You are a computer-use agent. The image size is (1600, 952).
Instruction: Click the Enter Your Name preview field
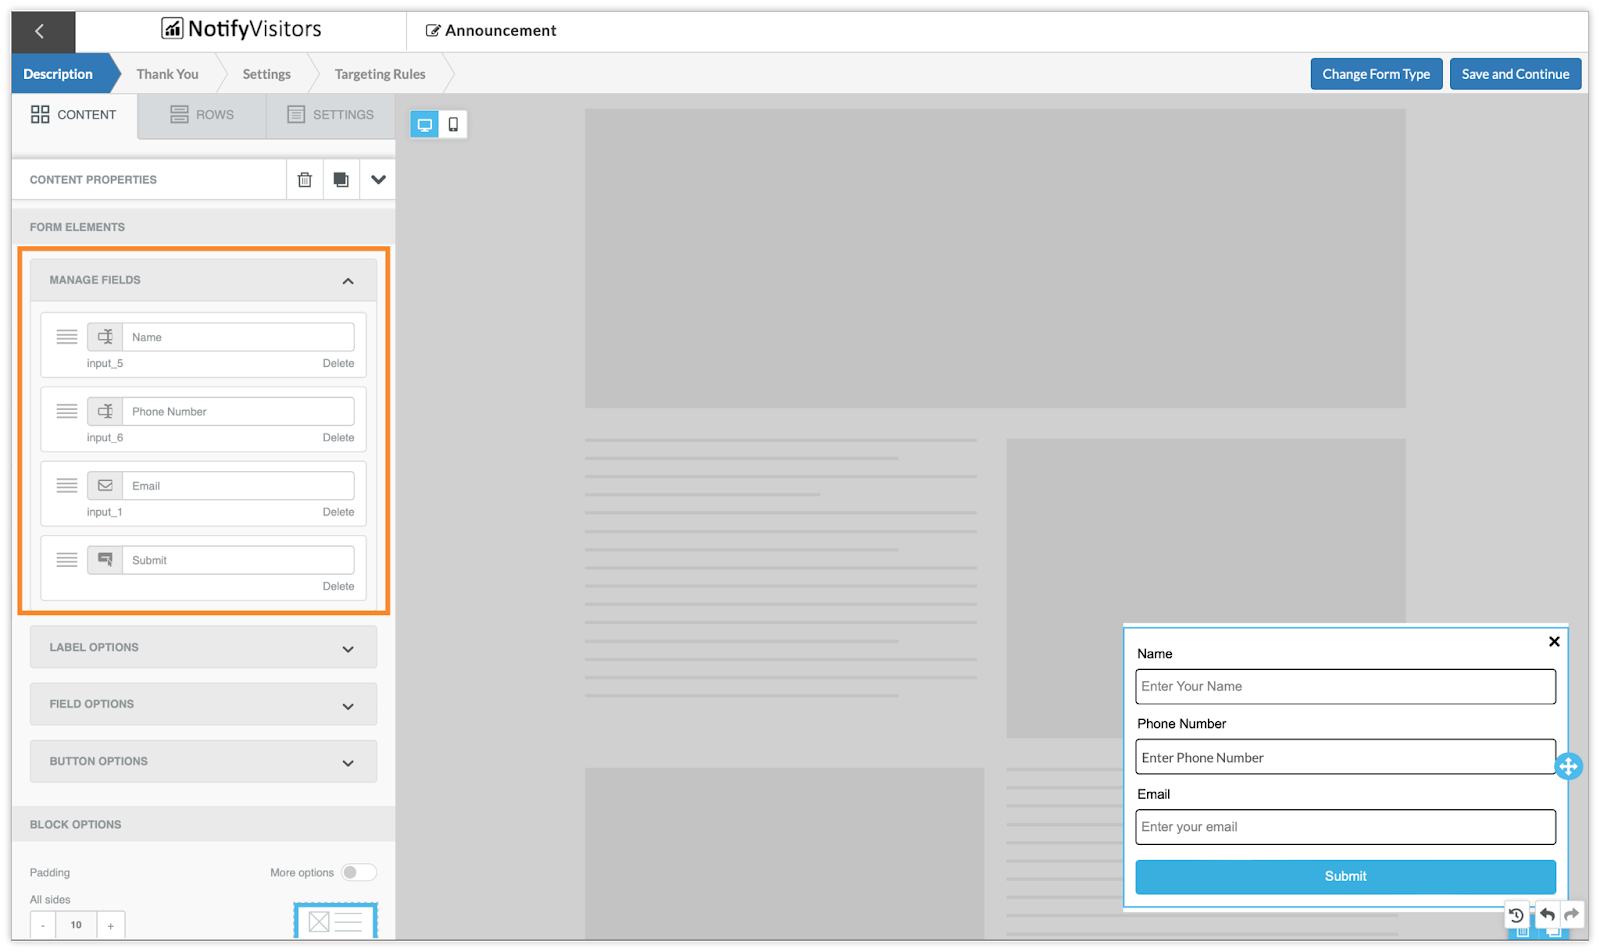tap(1345, 686)
